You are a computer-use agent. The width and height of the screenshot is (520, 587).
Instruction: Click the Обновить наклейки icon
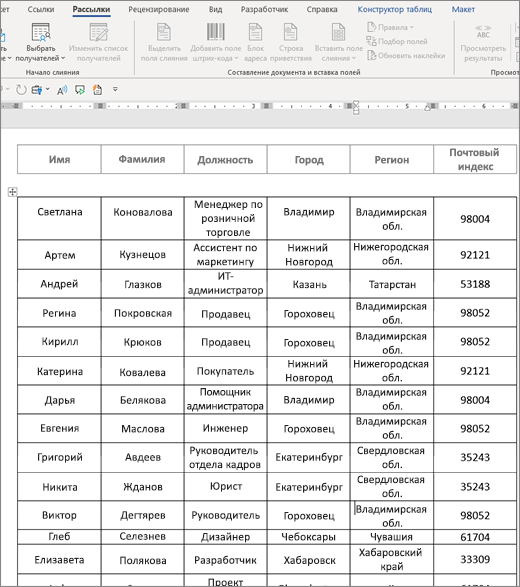(x=371, y=55)
